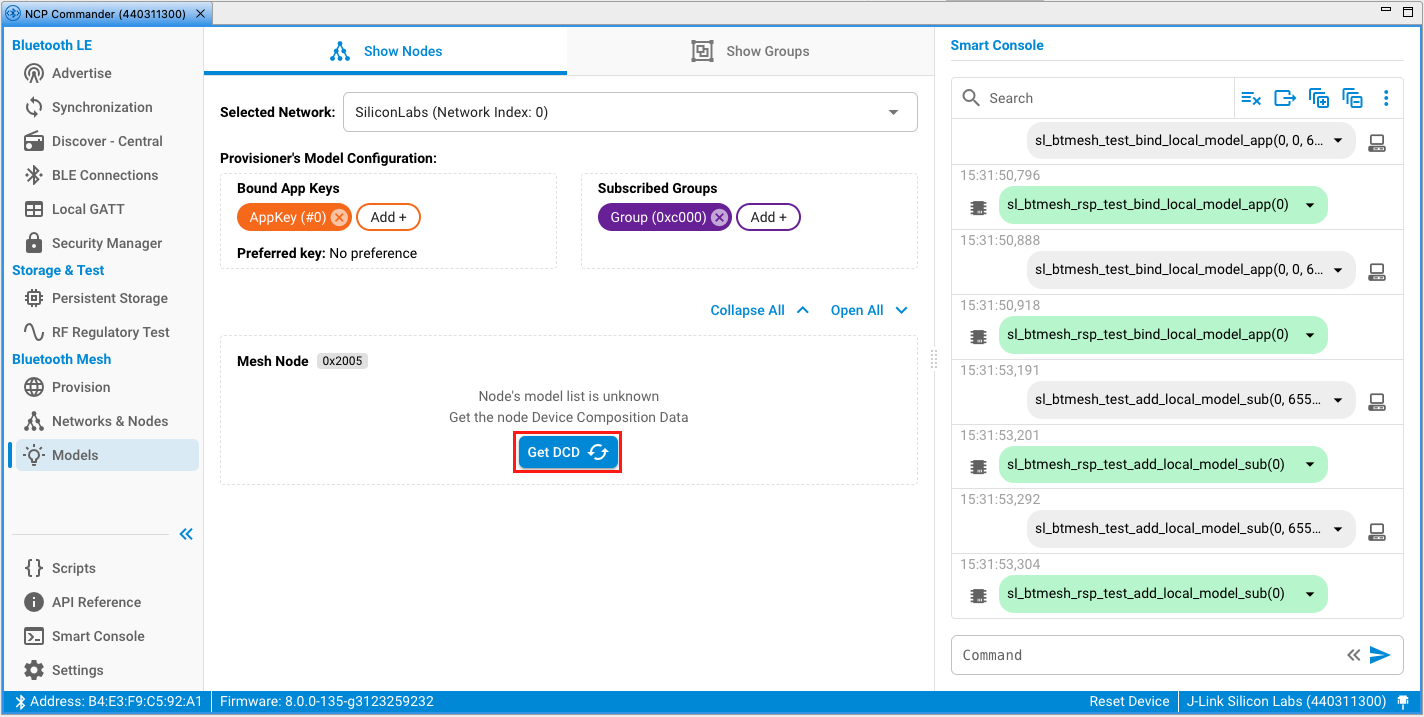
Task: Open command history with double chevron icon
Action: 1353,655
